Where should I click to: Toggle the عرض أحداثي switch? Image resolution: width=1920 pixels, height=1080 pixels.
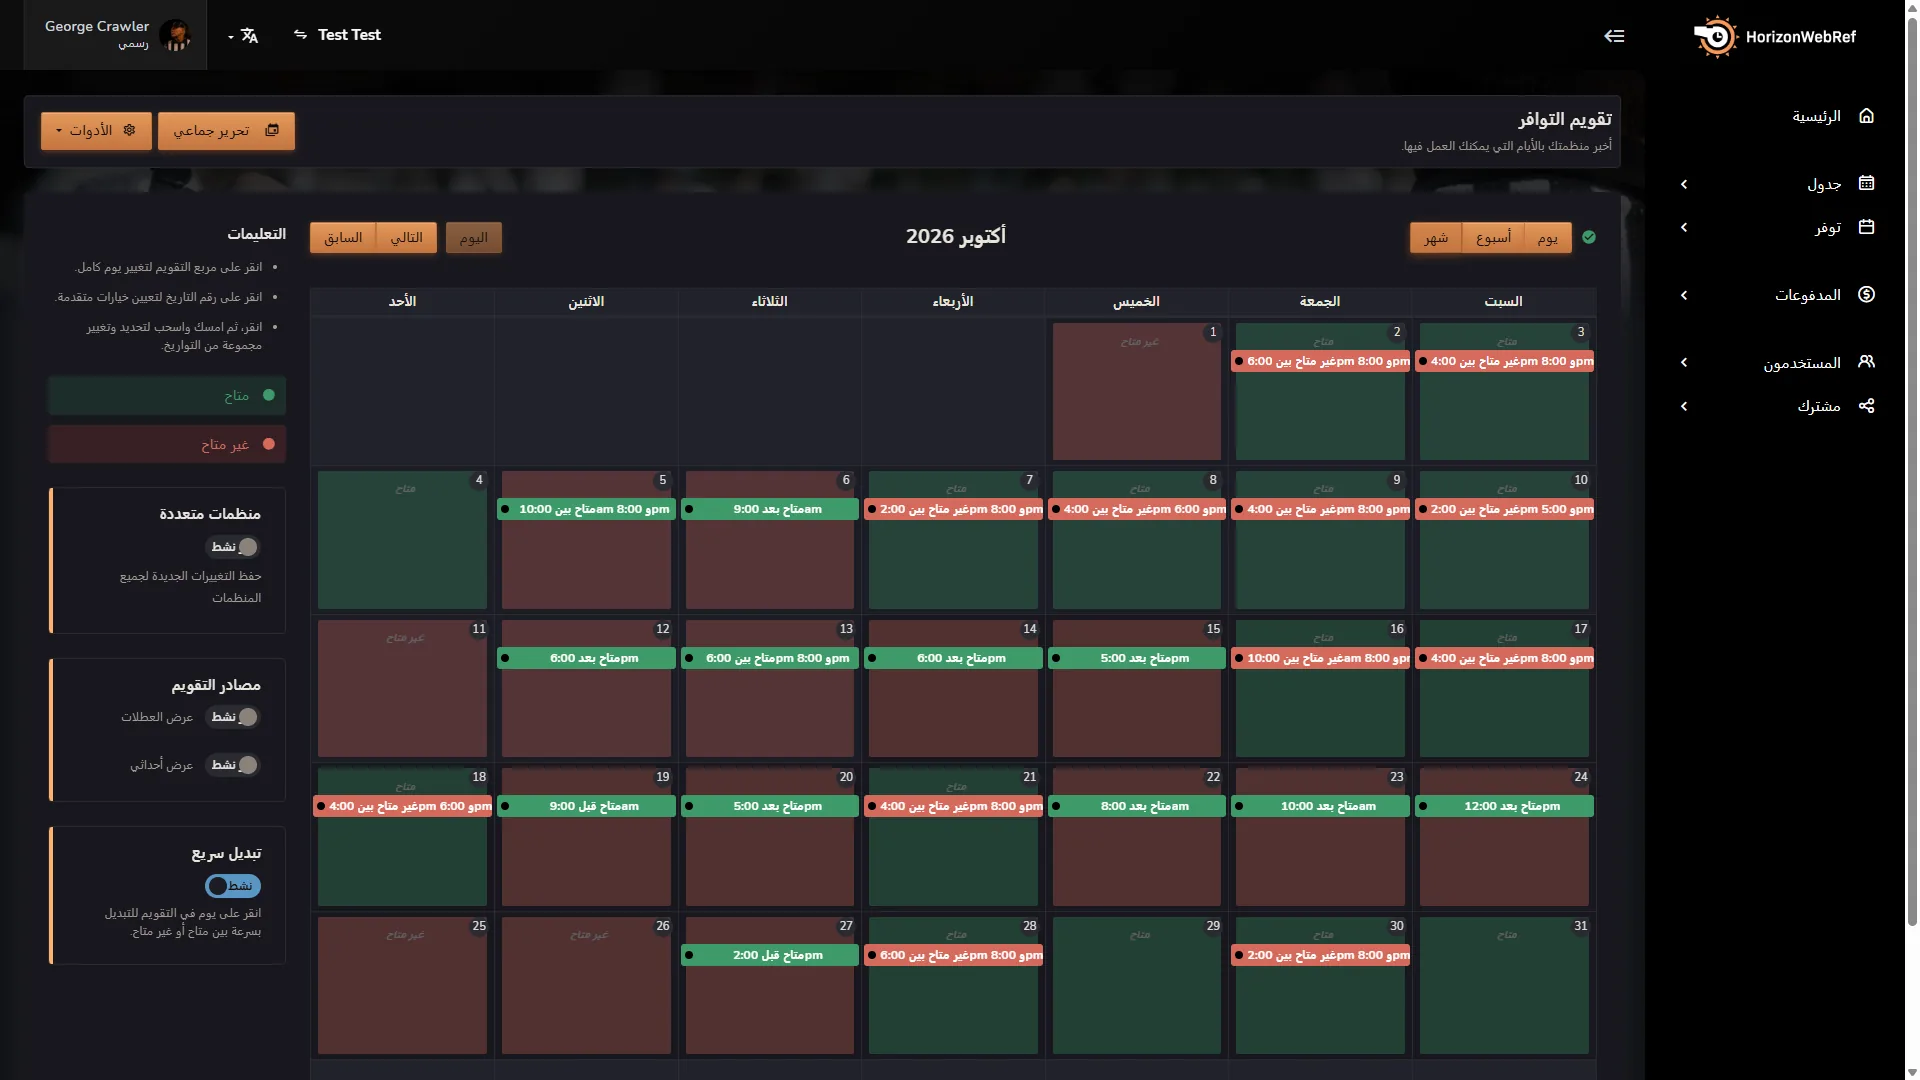233,765
